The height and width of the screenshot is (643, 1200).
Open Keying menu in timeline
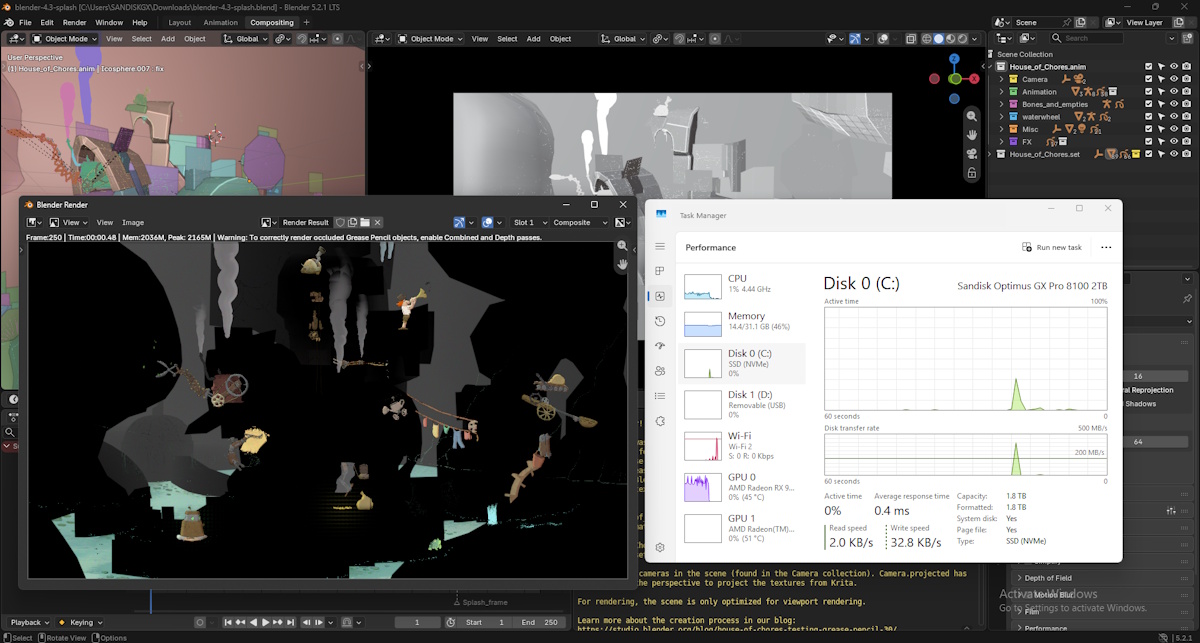(x=81, y=622)
